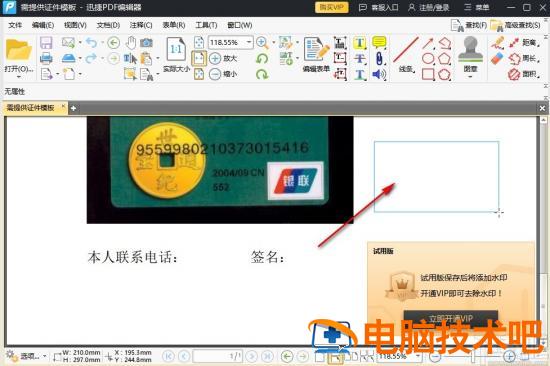550x366 pixels.
Task: Expand the Stamp 图章 dropdown arrow
Action: click(471, 77)
